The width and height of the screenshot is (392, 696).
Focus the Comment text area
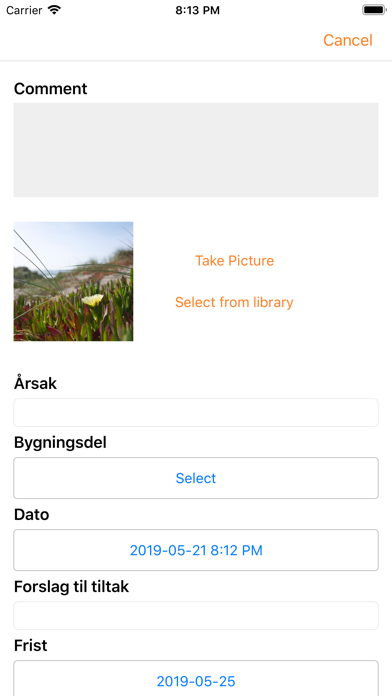[x=196, y=150]
